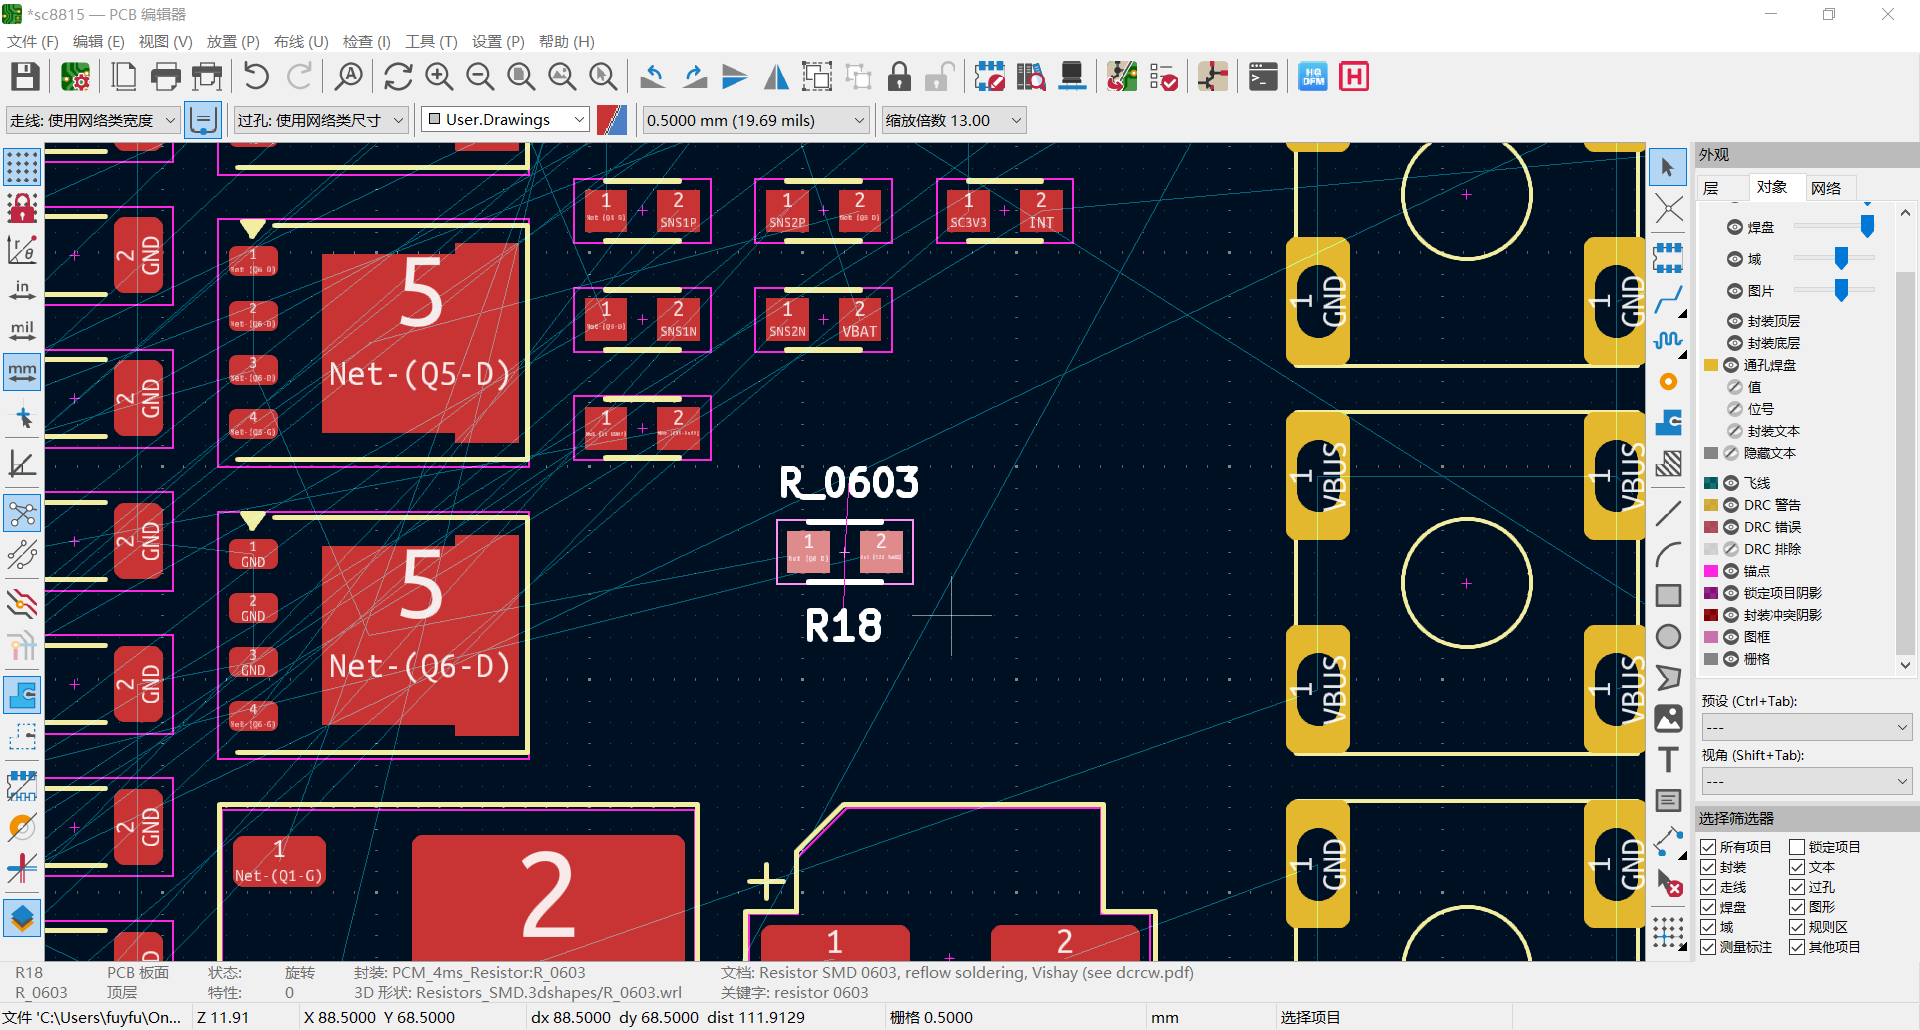The height and width of the screenshot is (1030, 1920).
Task: Open track width dropdown 走线: 使用网络类宽度
Action: click(x=93, y=120)
